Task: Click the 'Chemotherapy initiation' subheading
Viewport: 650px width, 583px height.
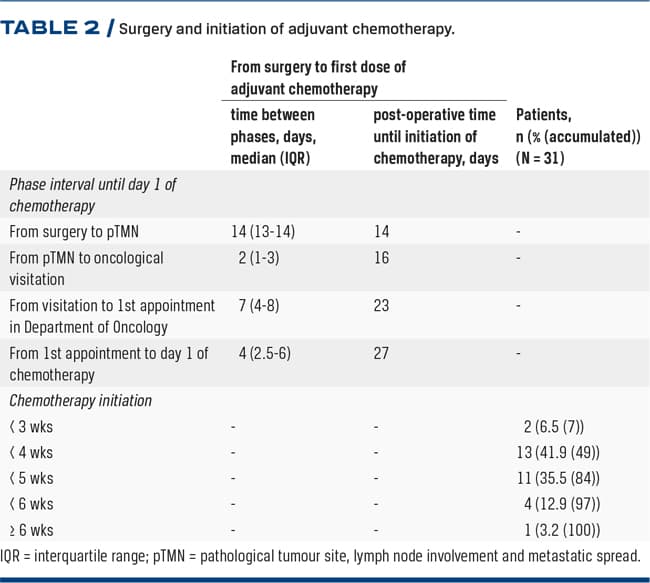Action: pyautogui.click(x=81, y=401)
